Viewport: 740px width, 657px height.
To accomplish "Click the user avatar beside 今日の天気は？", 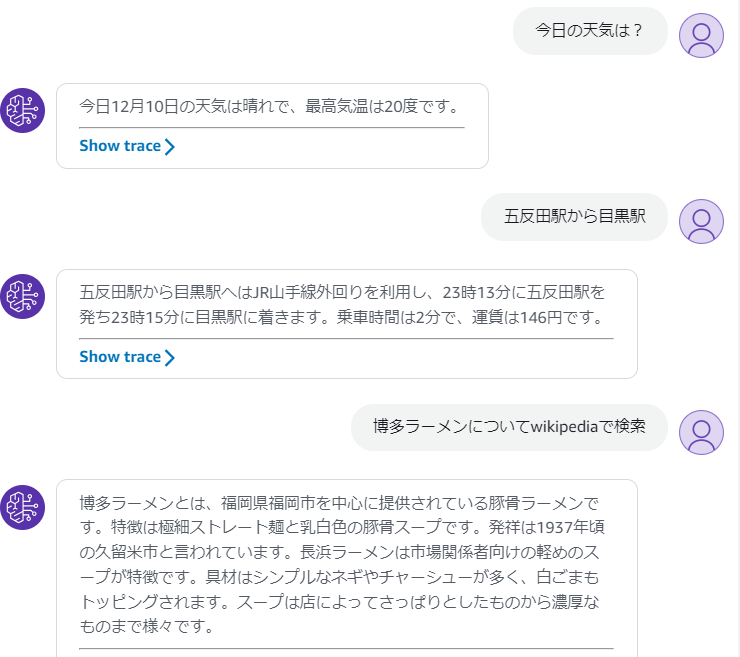I will (701, 36).
